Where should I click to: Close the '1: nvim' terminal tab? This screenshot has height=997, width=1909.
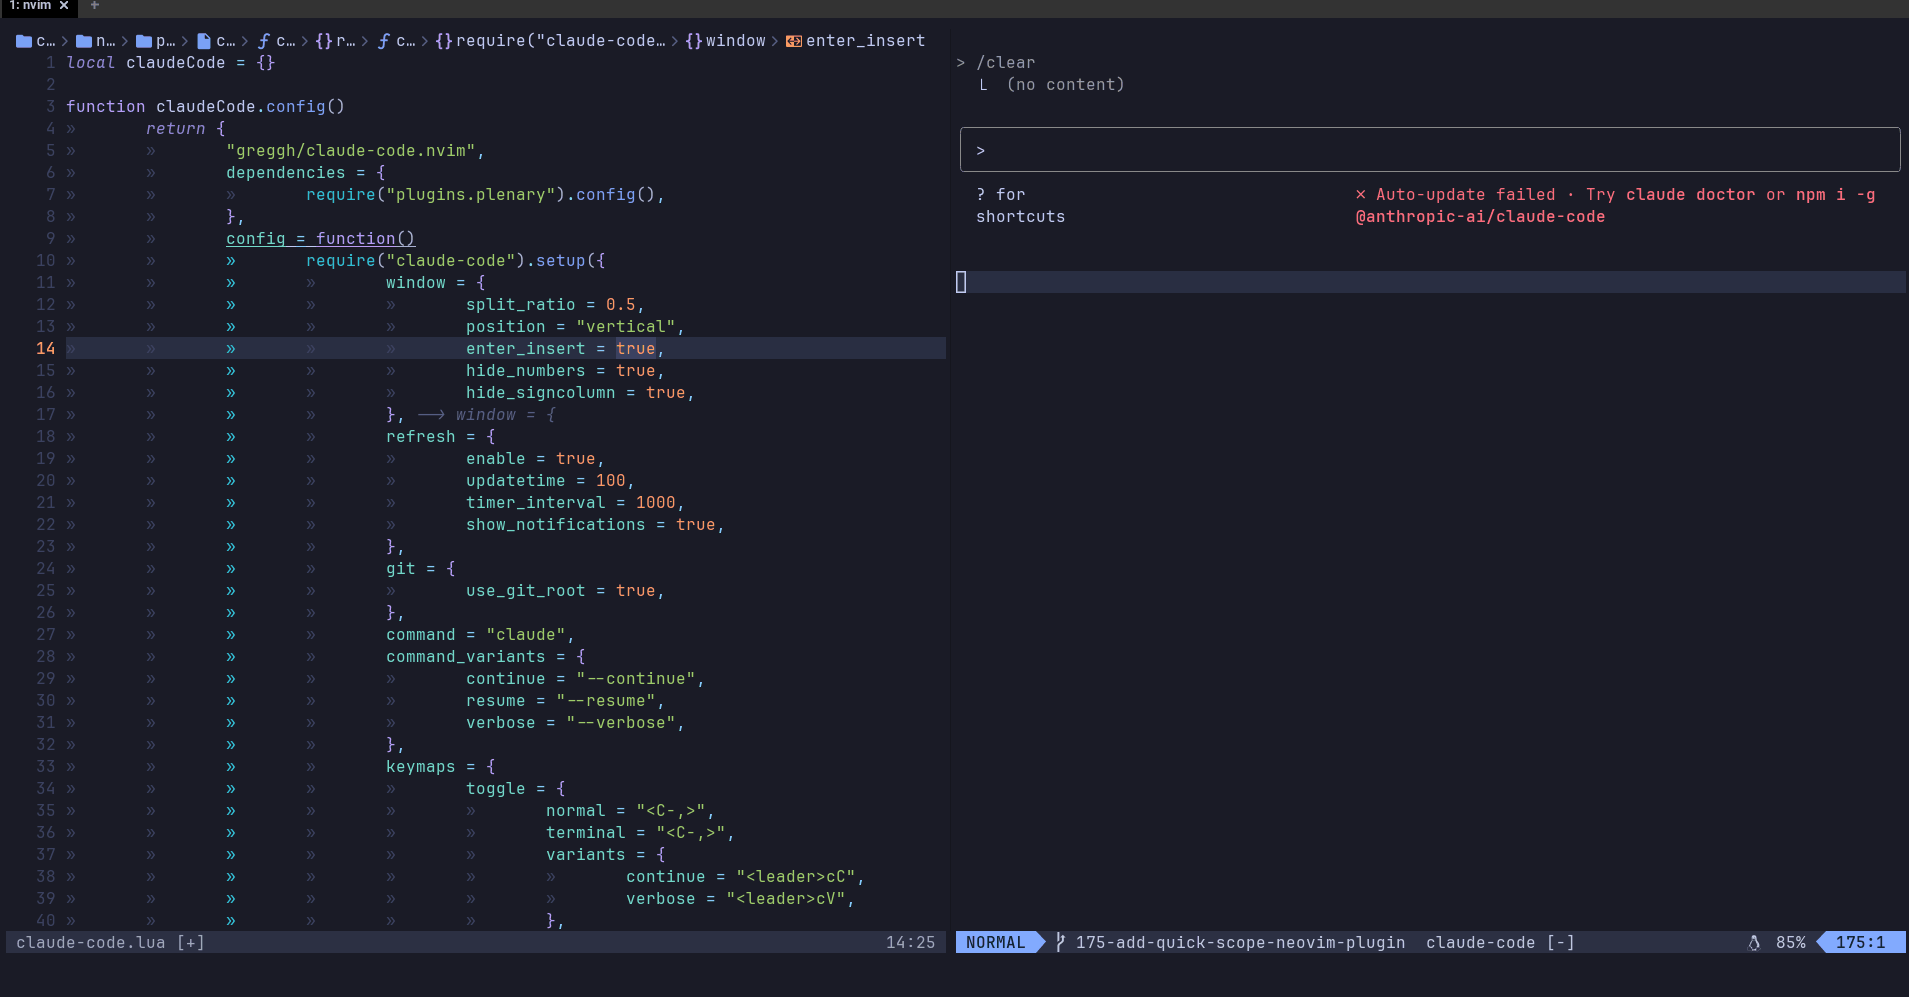[x=64, y=6]
